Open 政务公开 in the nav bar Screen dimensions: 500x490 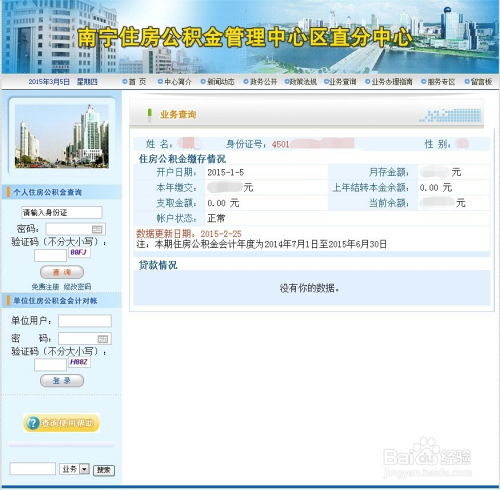[260, 82]
